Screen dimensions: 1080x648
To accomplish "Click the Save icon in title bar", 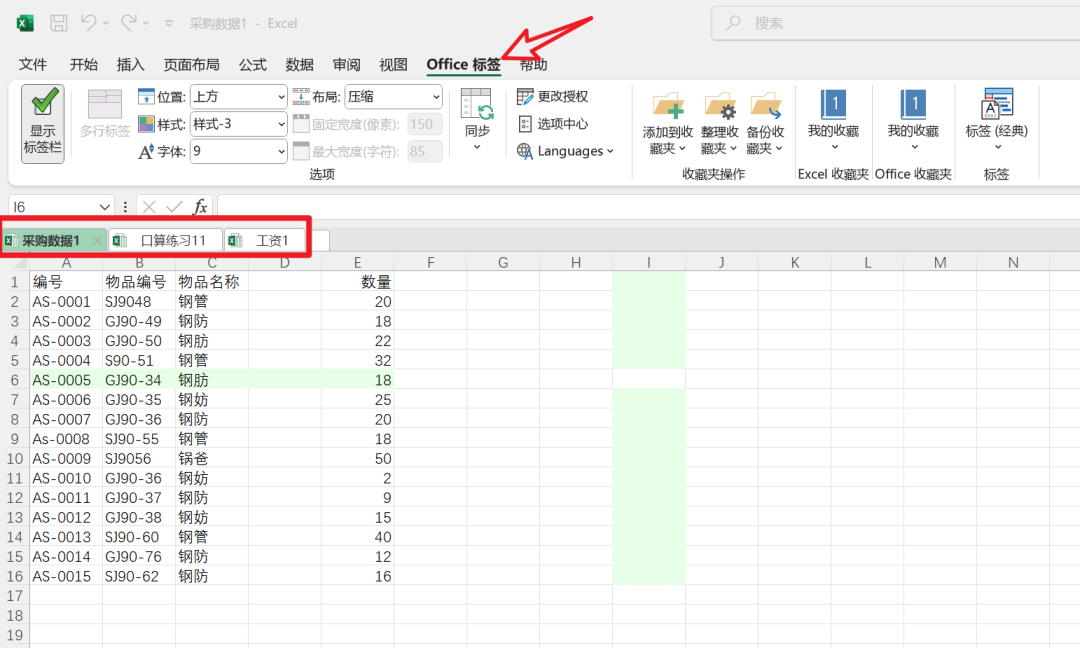I will (59, 23).
